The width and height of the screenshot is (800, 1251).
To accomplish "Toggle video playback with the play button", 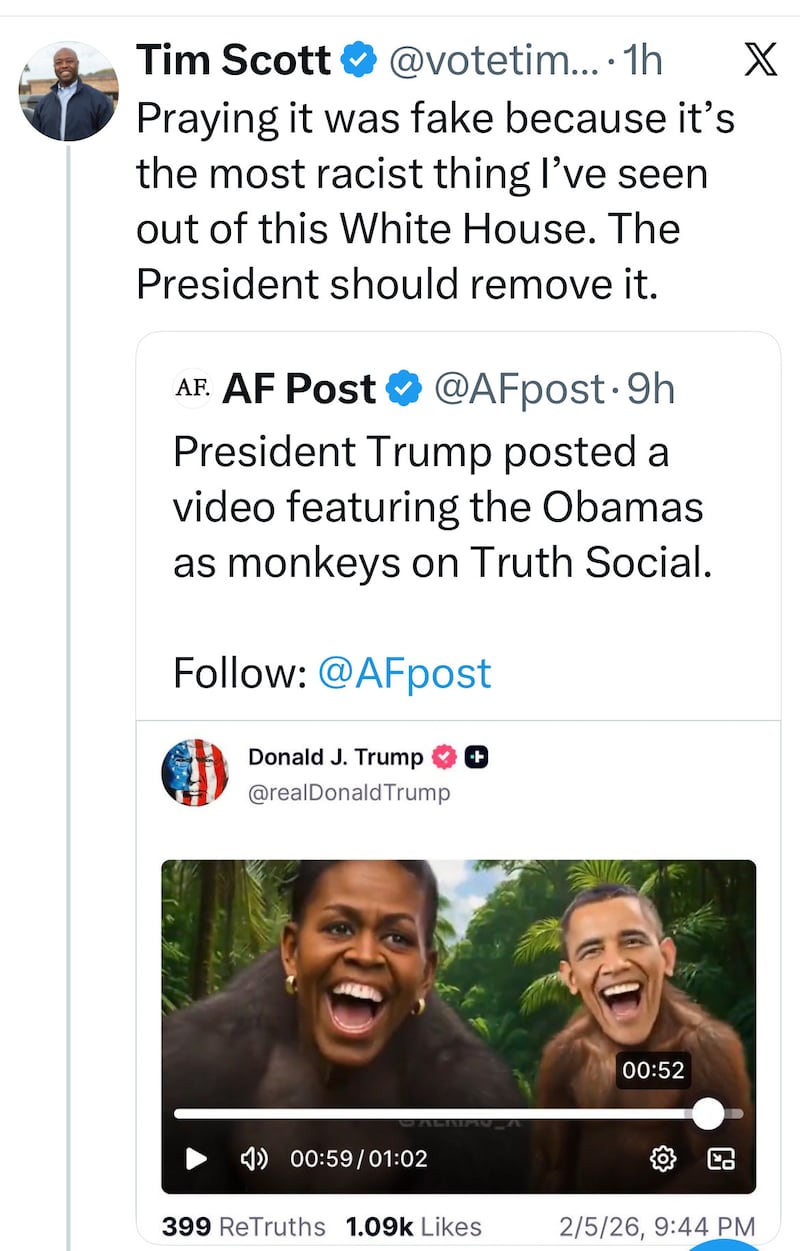I will 196,1159.
